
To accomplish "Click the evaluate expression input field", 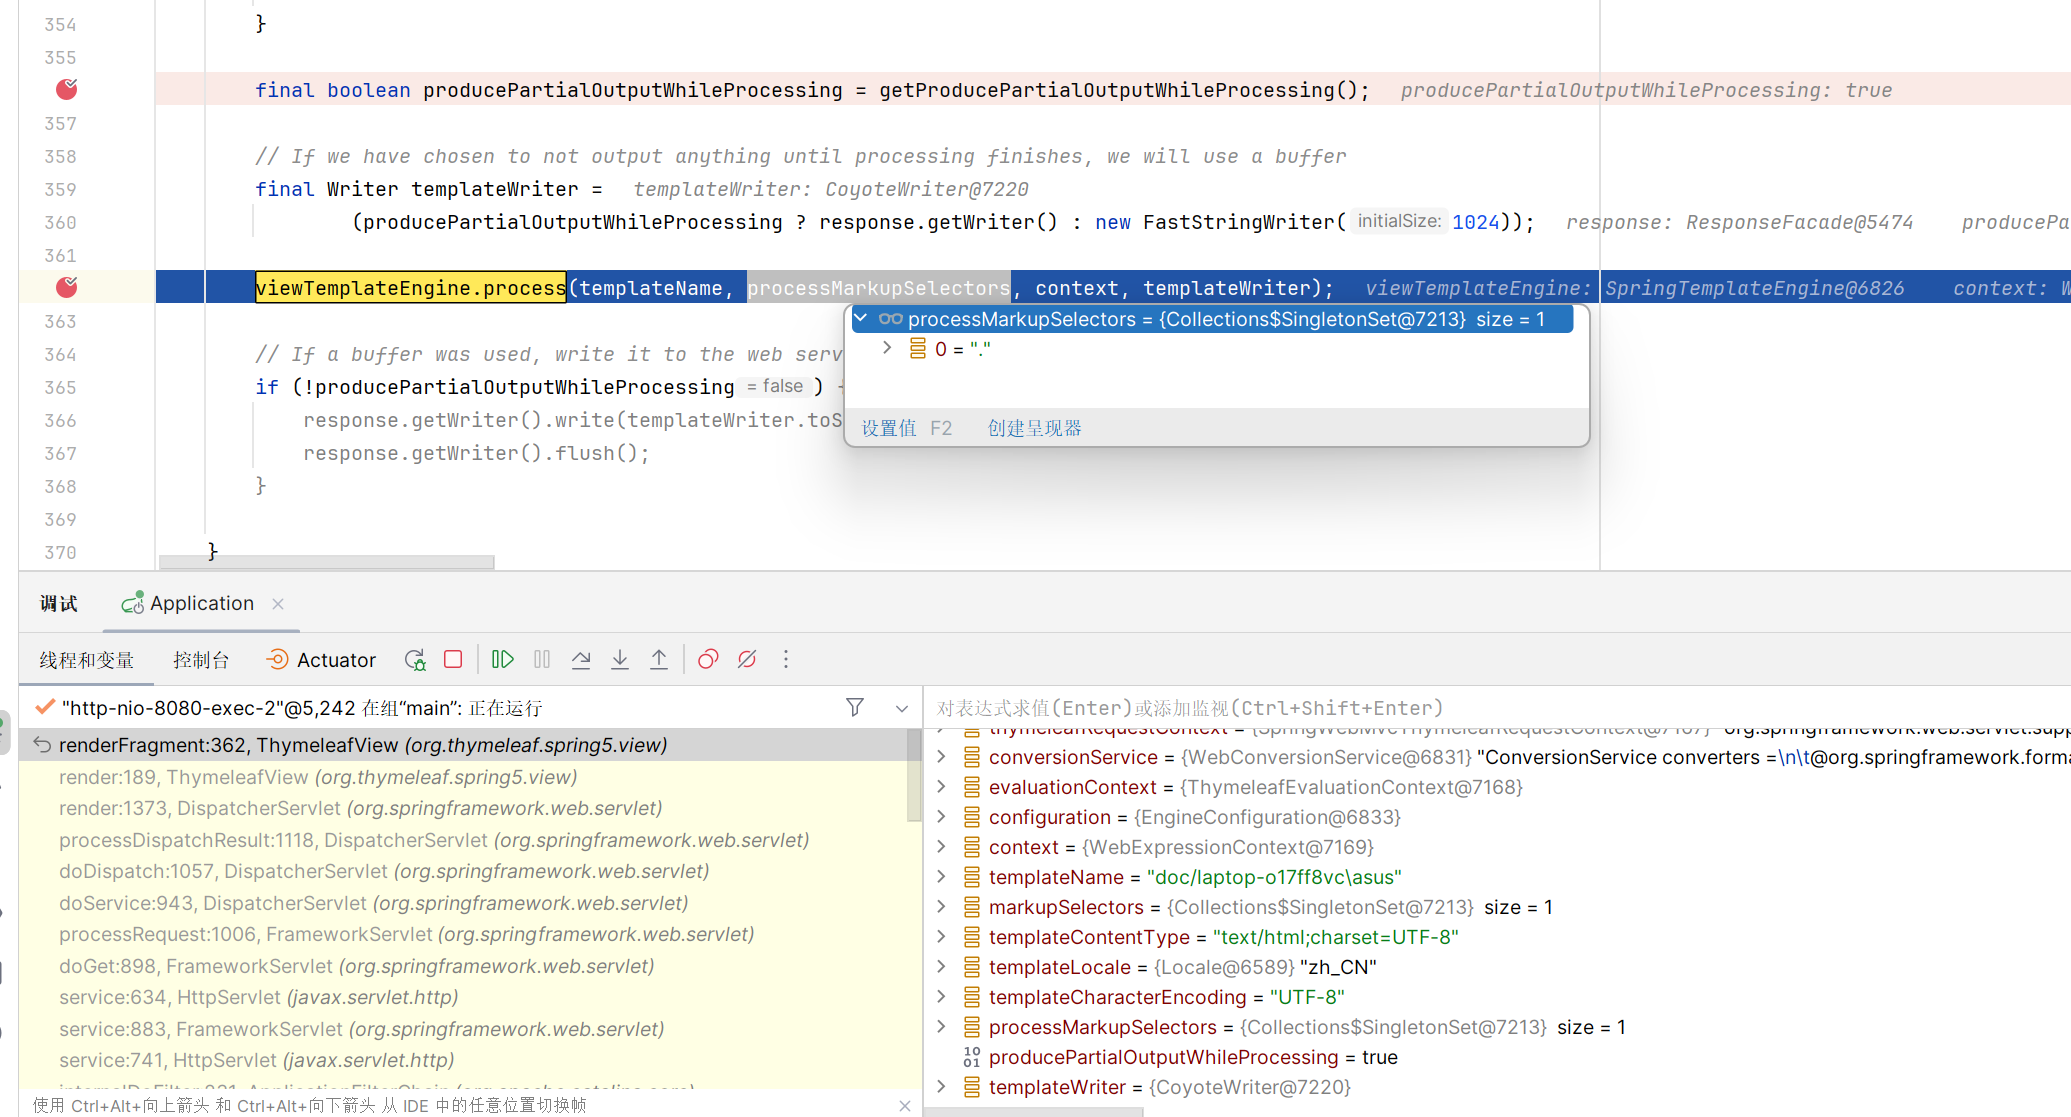I will pyautogui.click(x=1497, y=708).
